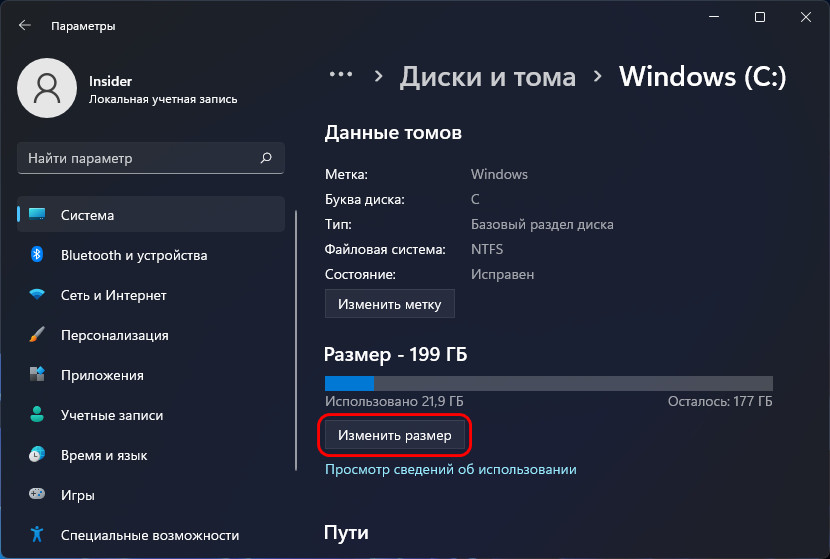Click the Метка value Windows
The image size is (830, 559).
point(499,174)
